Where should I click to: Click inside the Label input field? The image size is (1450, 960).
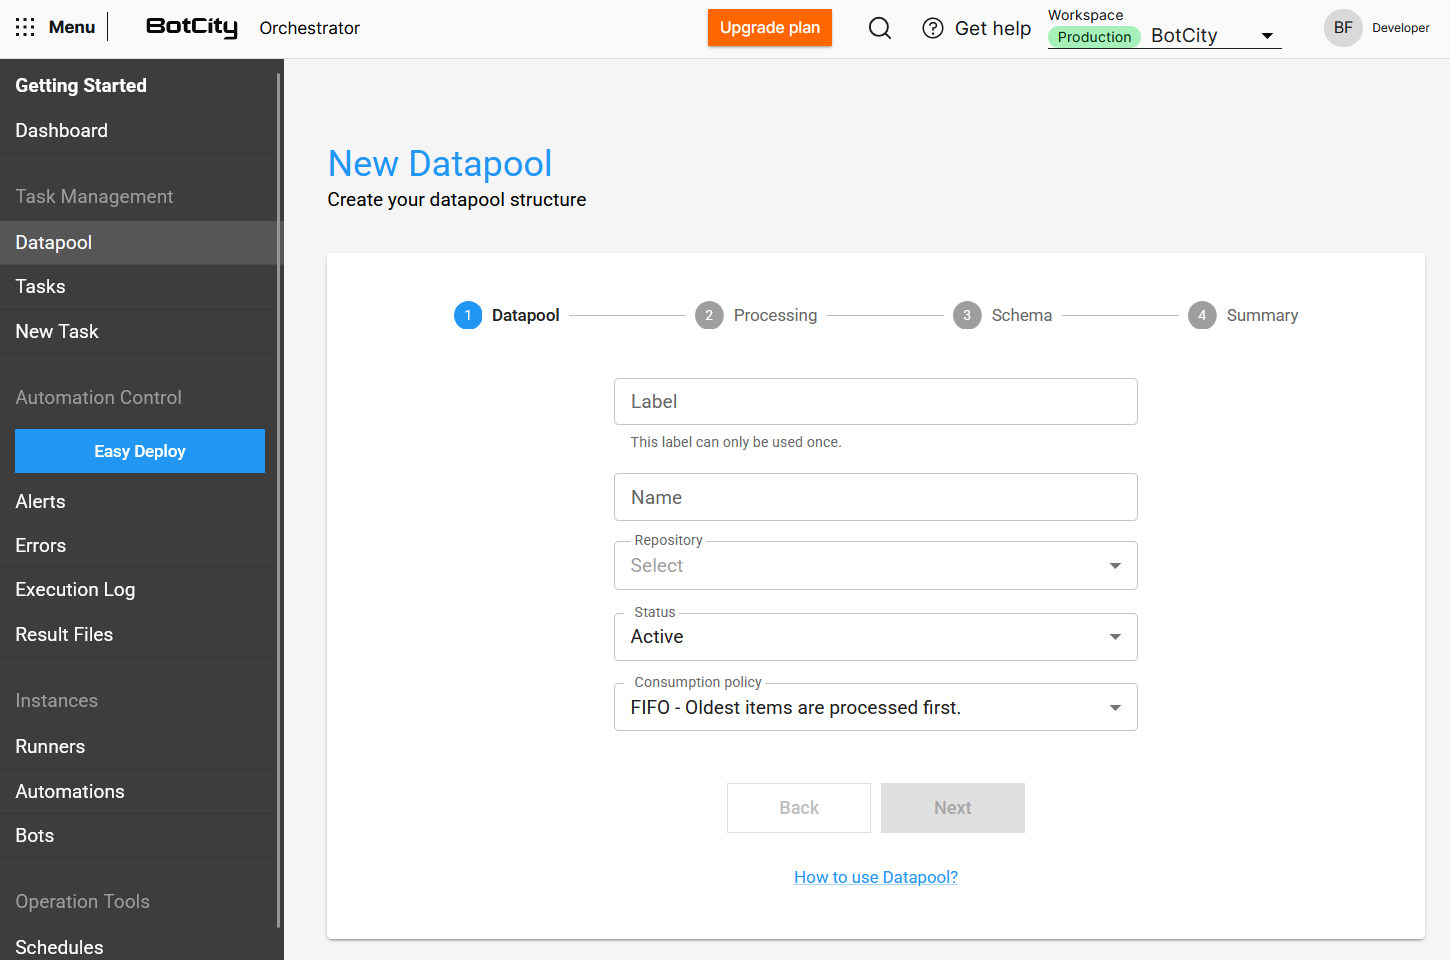tap(875, 401)
